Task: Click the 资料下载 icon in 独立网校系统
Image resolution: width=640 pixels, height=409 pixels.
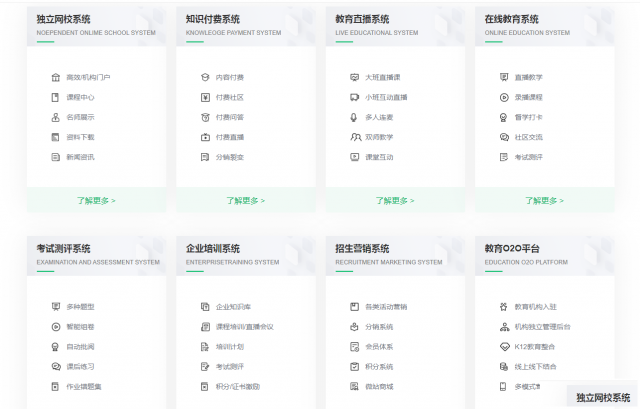Action: click(x=56, y=137)
